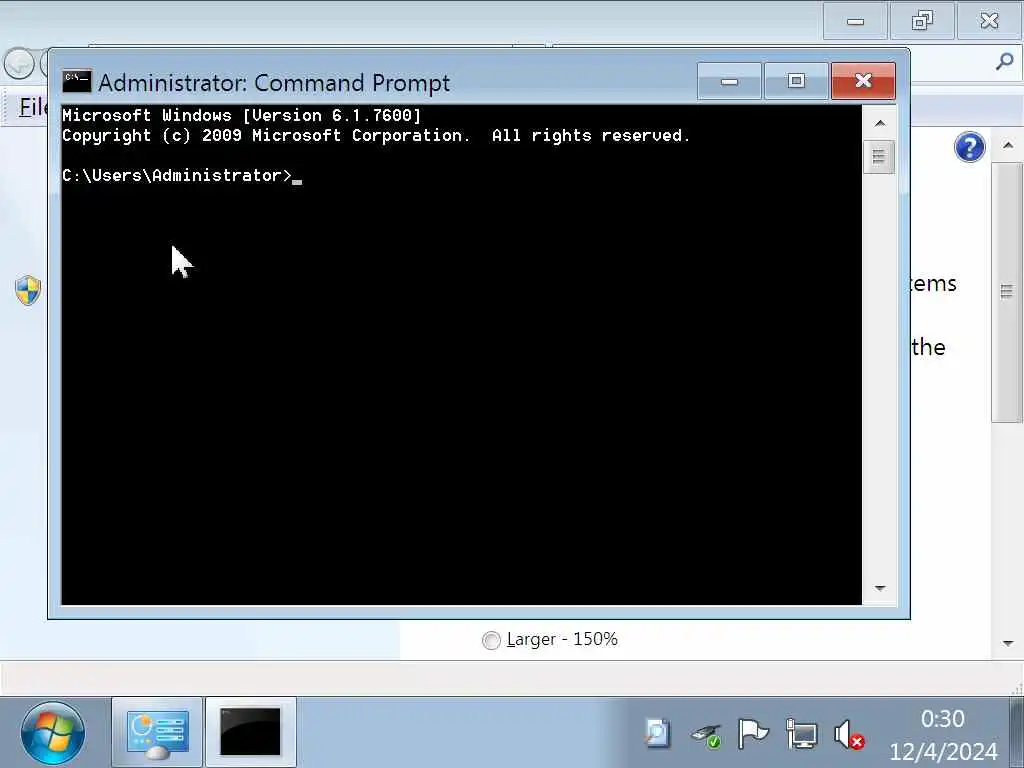Switch to Command Prompt taskbar button

[251, 733]
